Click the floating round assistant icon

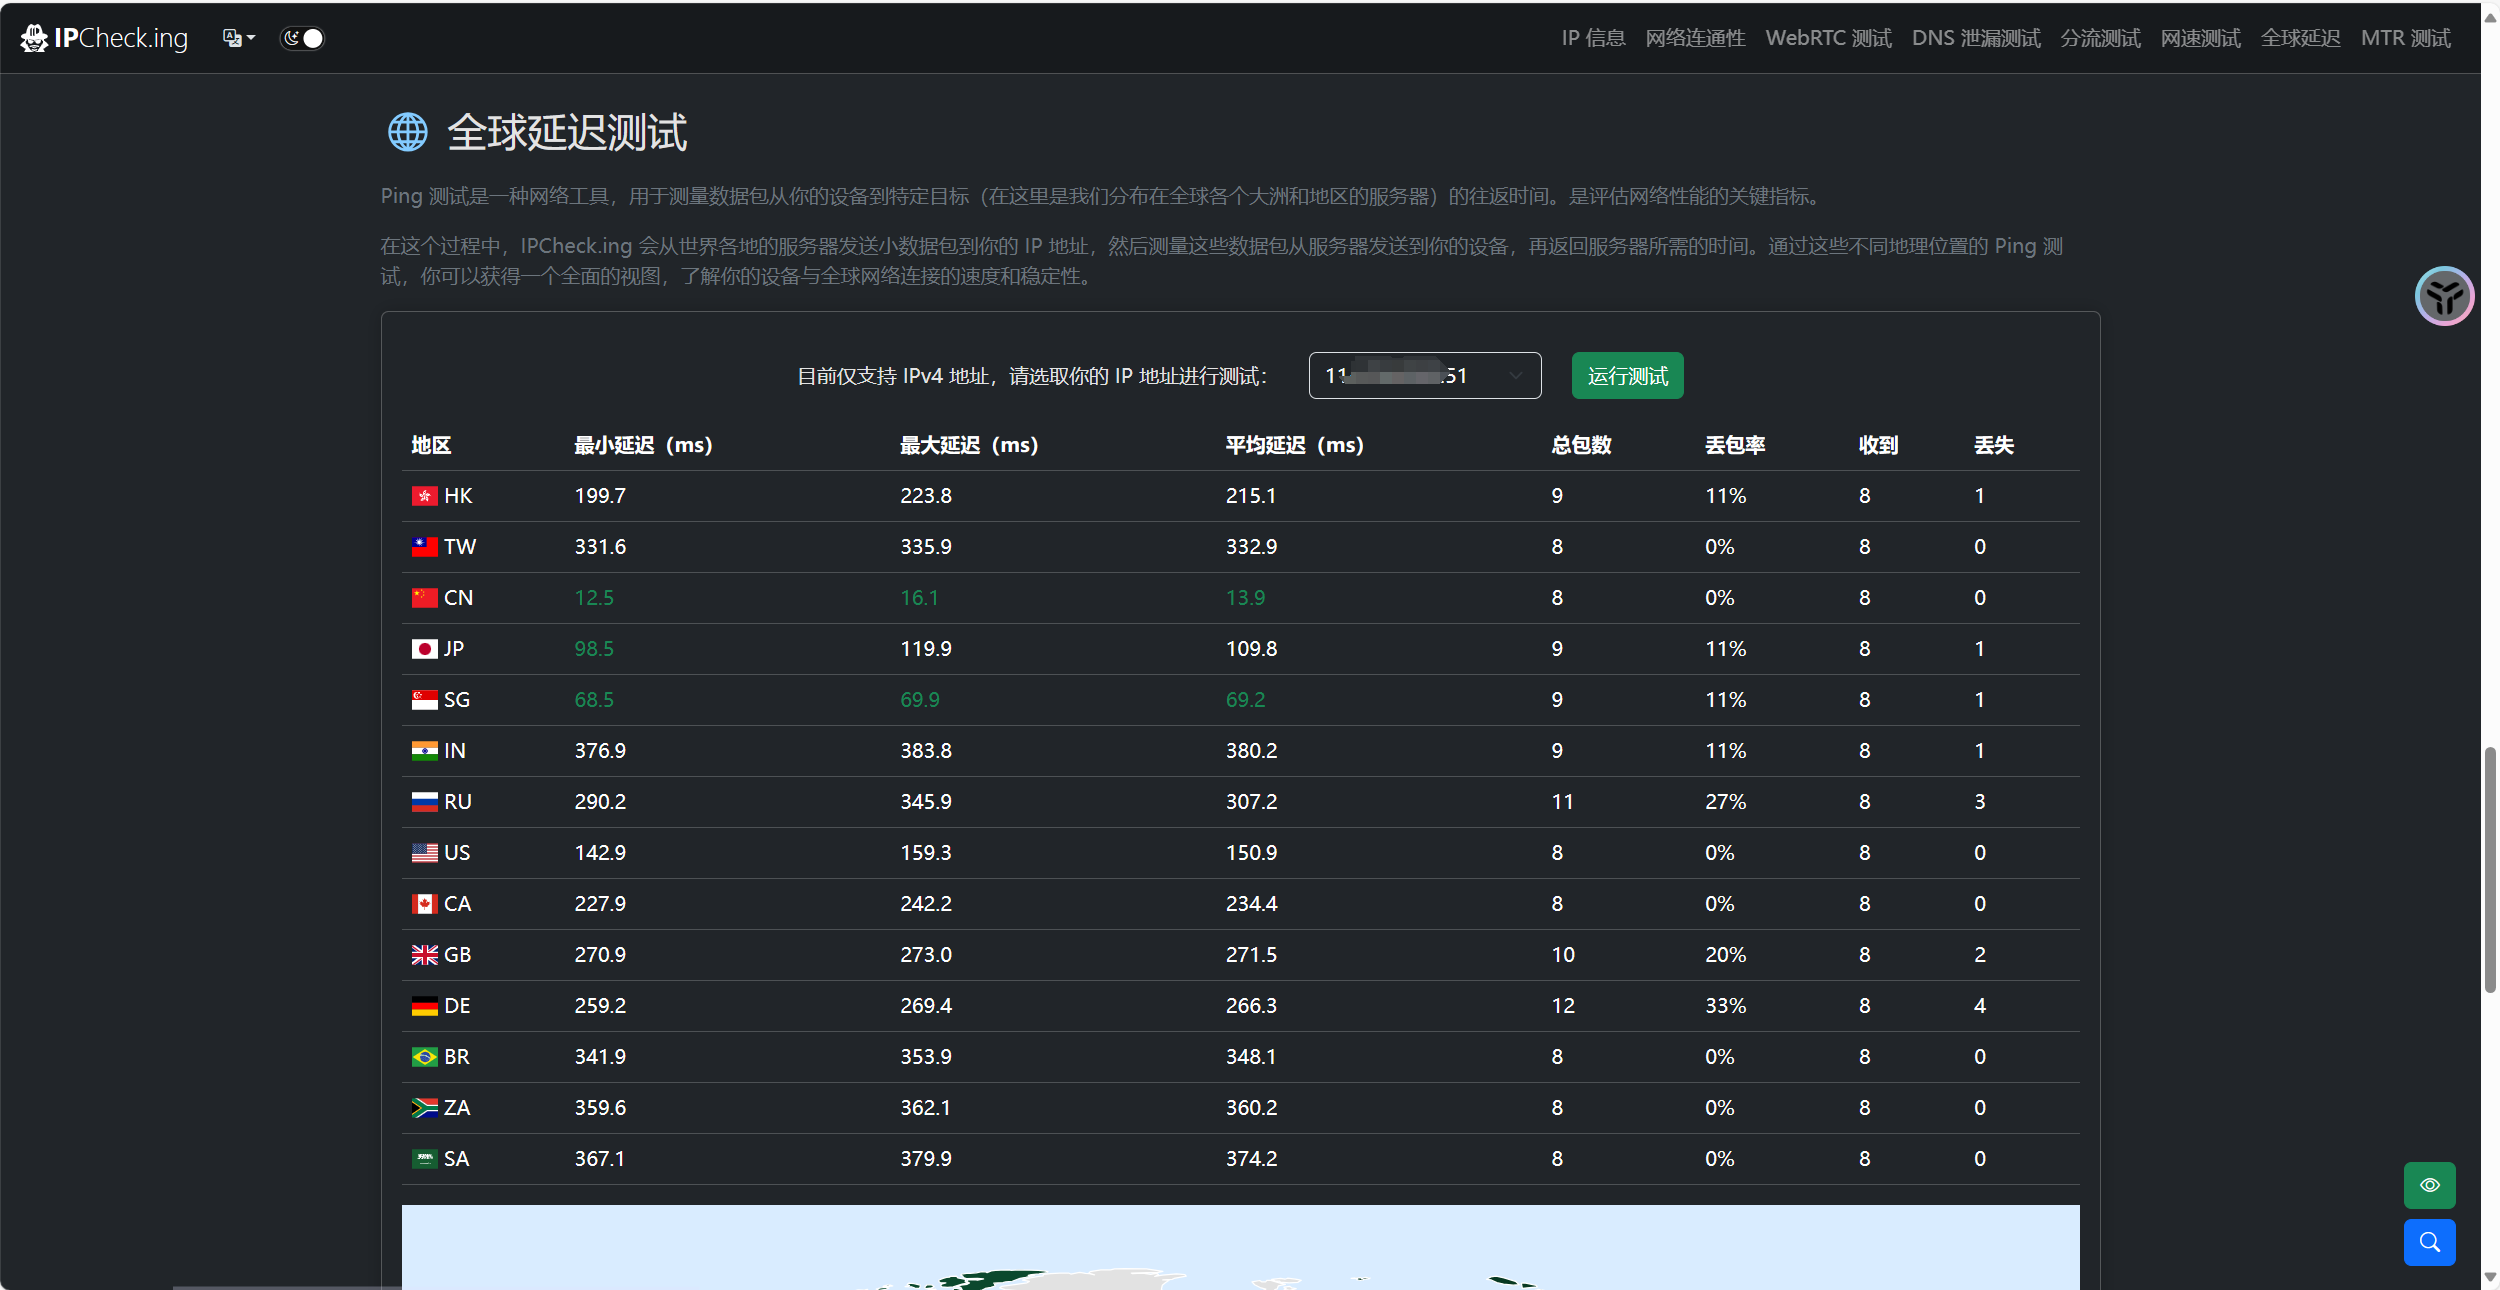(2444, 296)
